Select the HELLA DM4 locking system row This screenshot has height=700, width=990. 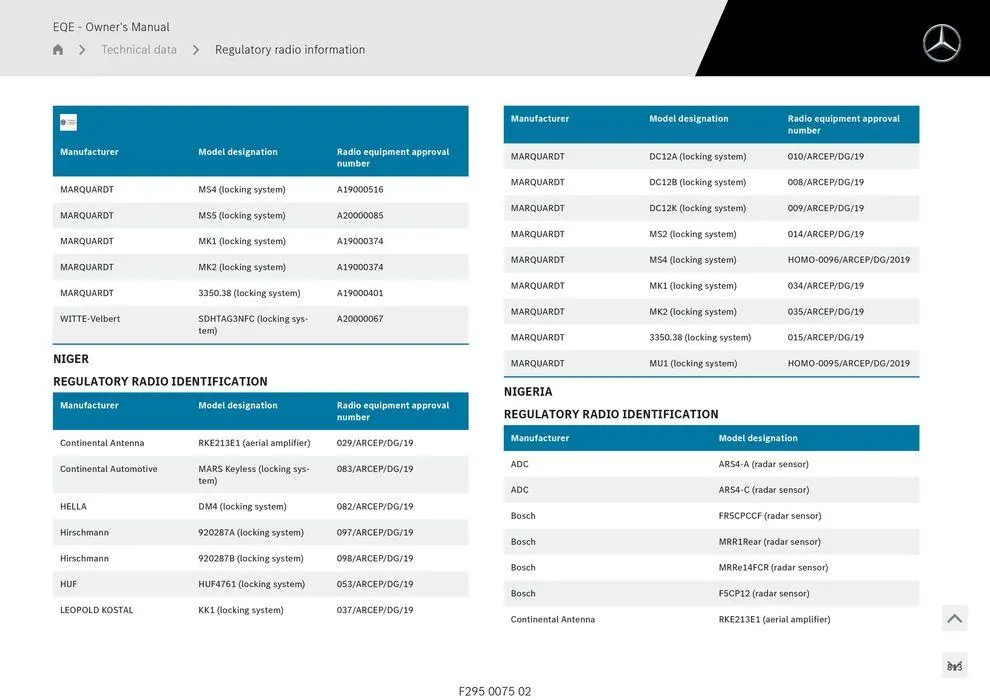tap(260, 506)
